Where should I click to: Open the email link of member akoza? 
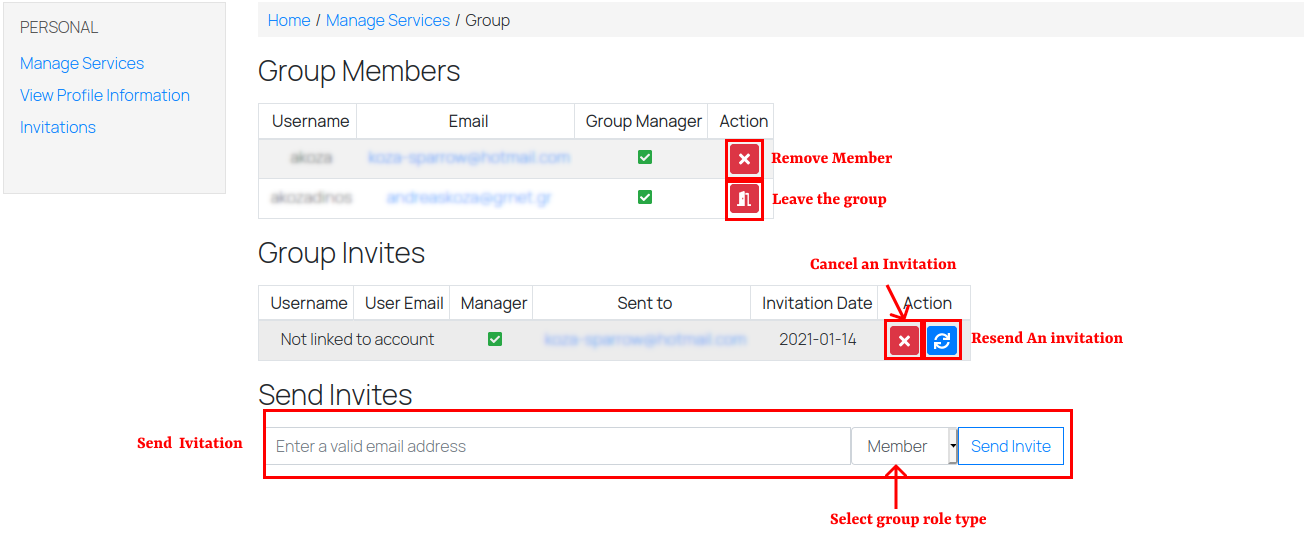469,158
